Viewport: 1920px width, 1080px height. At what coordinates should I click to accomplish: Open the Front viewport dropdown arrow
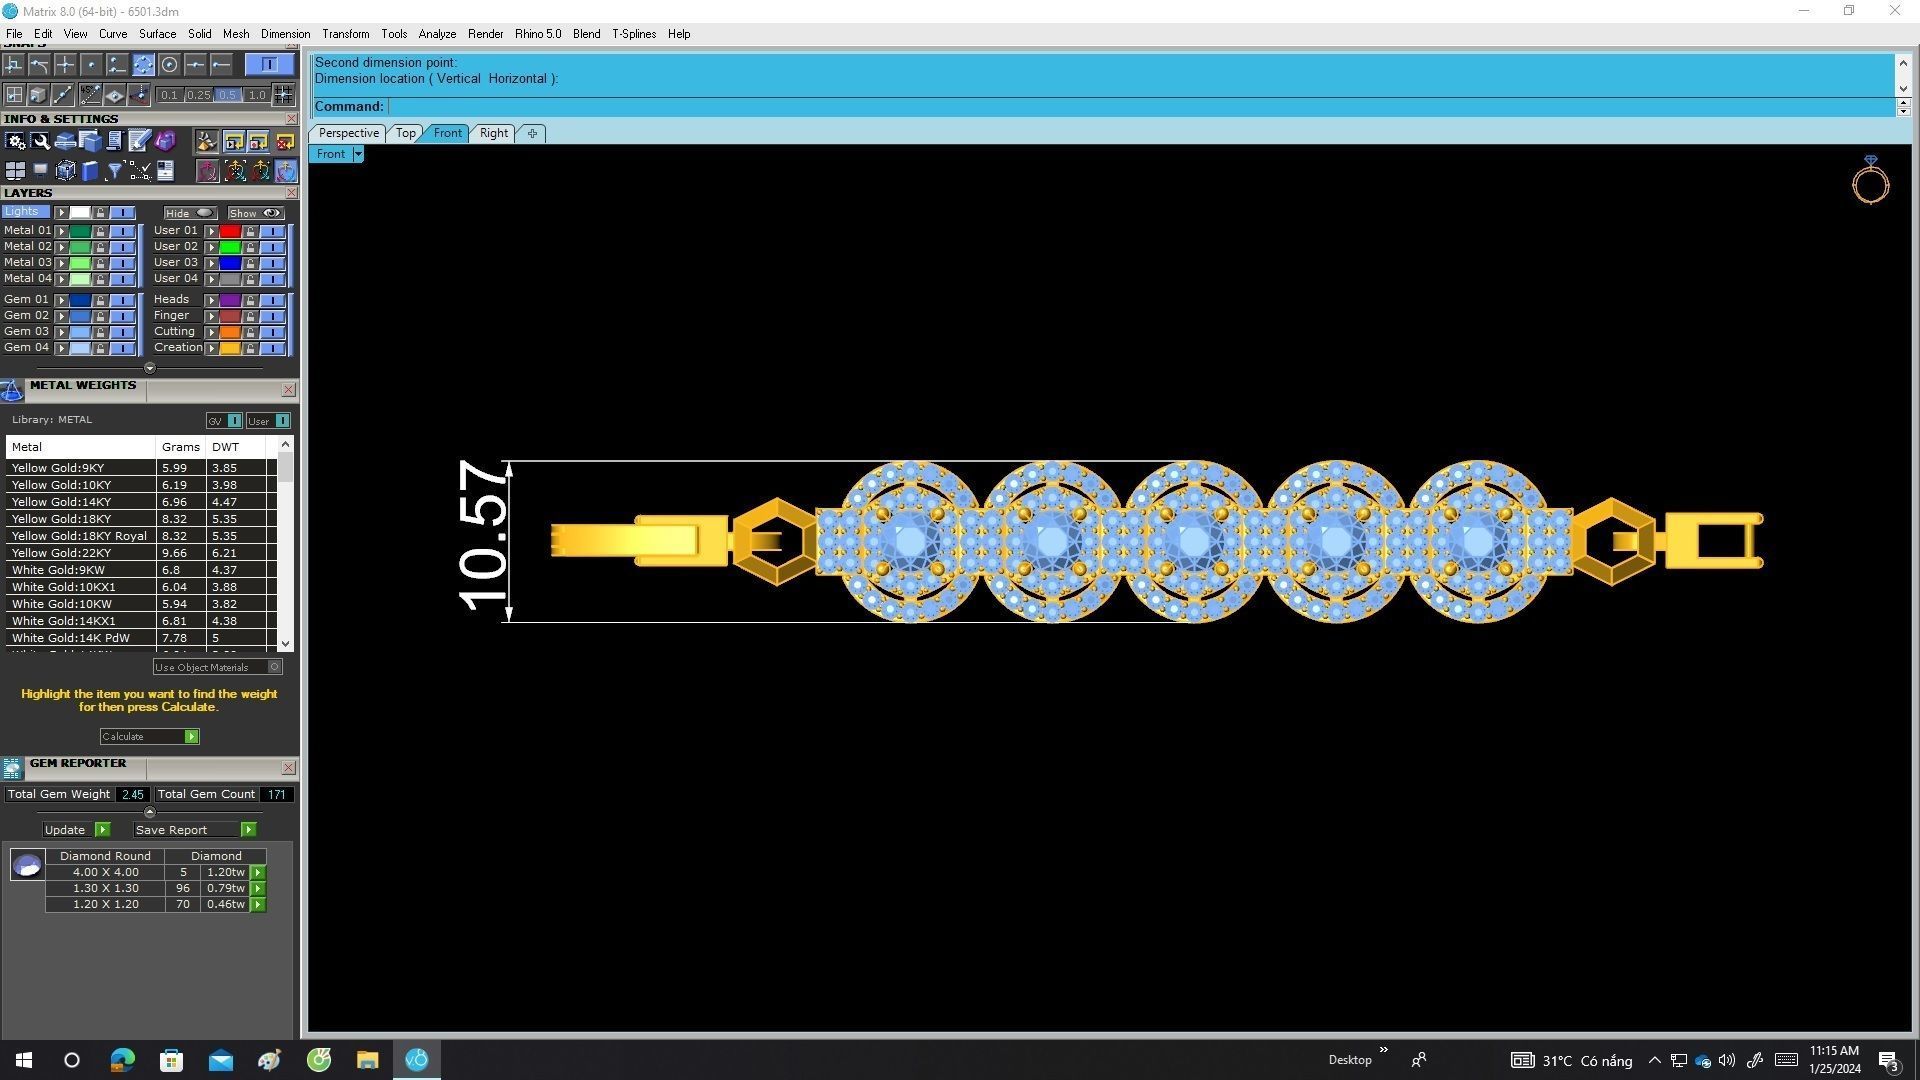click(357, 154)
